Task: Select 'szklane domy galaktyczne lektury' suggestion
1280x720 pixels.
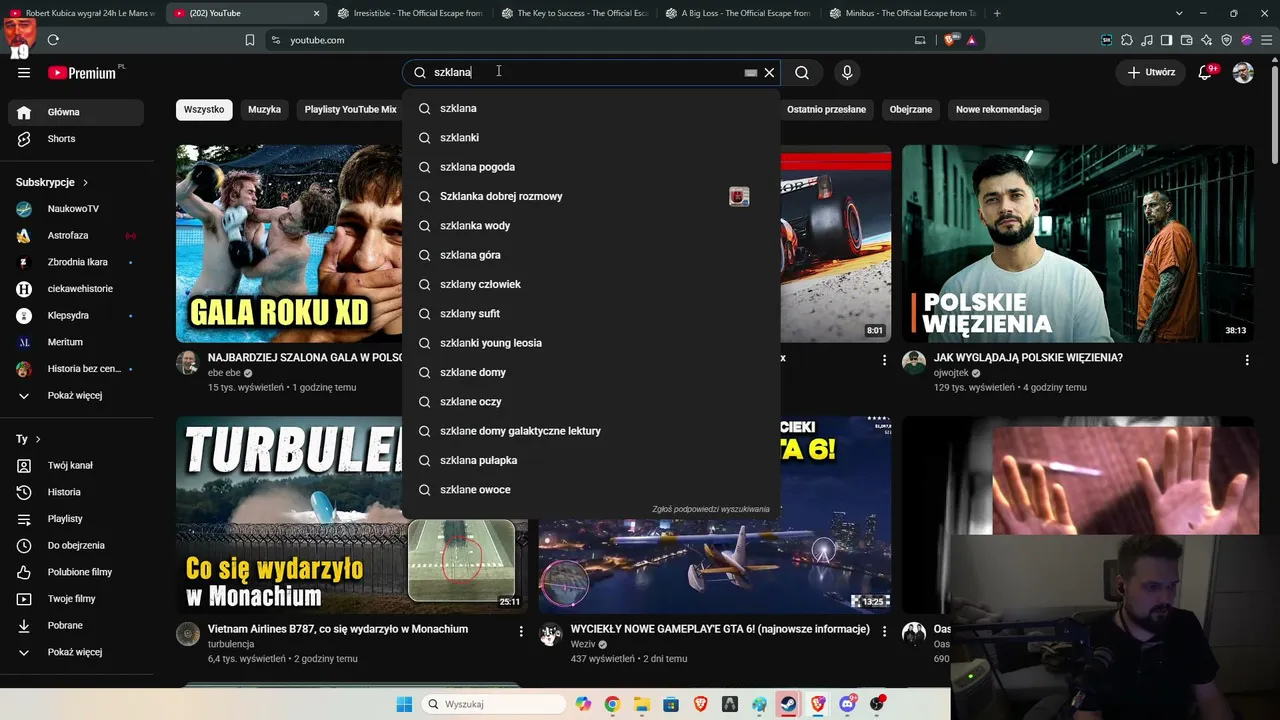Action: click(591, 431)
